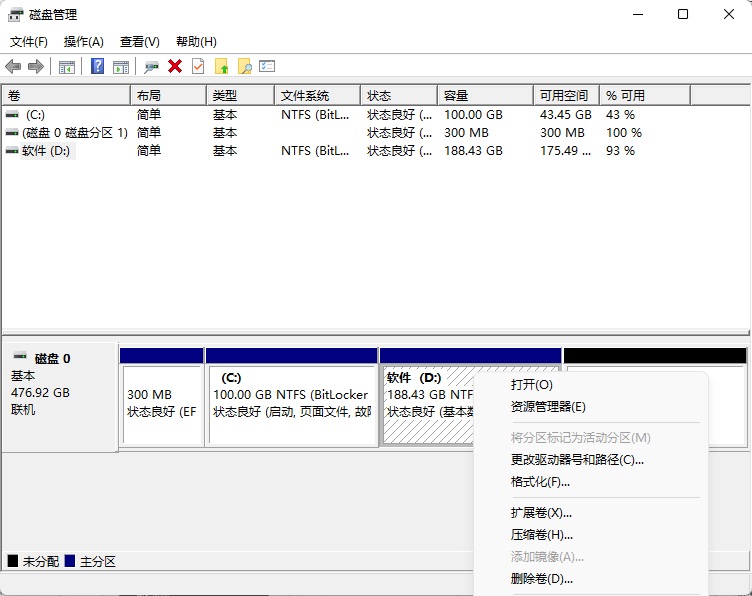
Task: Select the (C:) volume row name
Action: [35, 115]
